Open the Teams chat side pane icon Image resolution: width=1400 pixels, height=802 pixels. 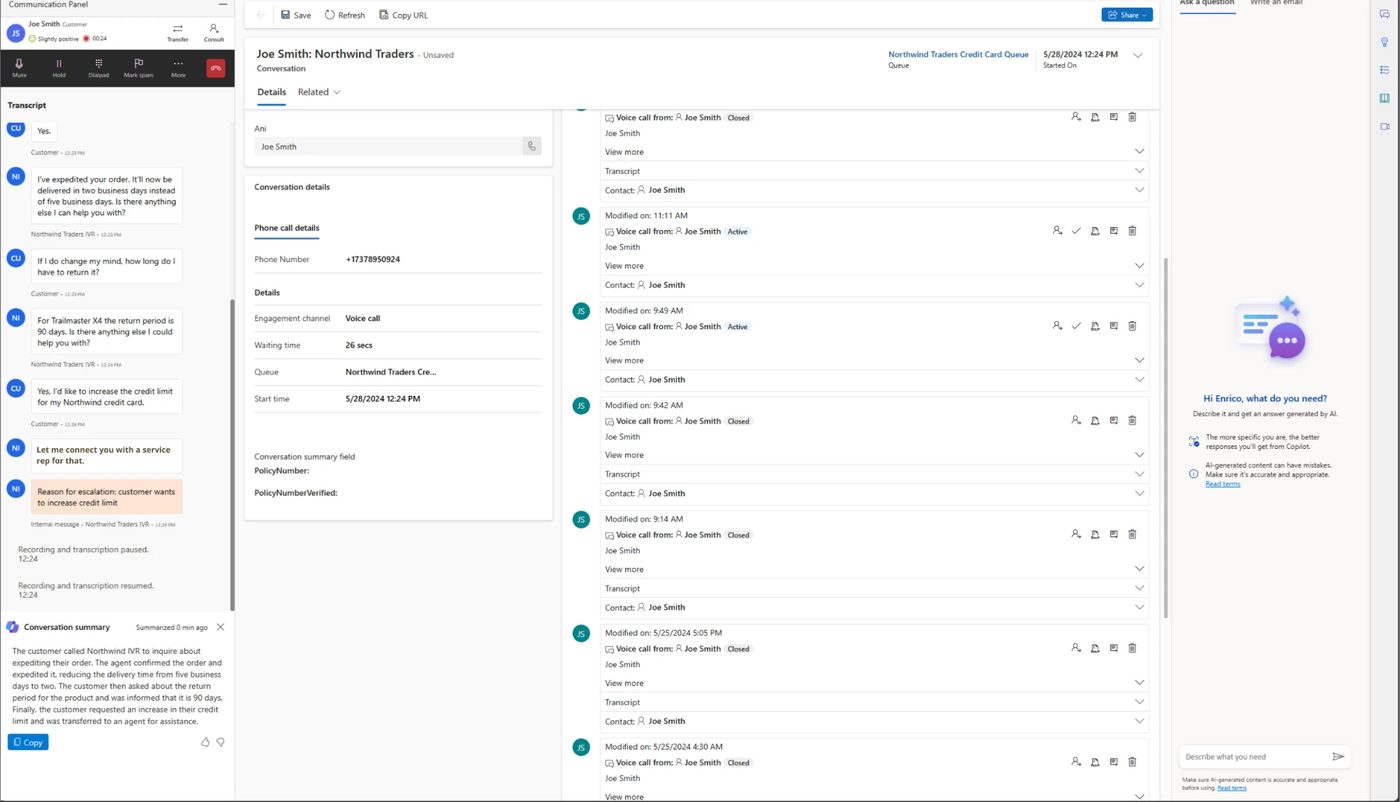[1384, 126]
